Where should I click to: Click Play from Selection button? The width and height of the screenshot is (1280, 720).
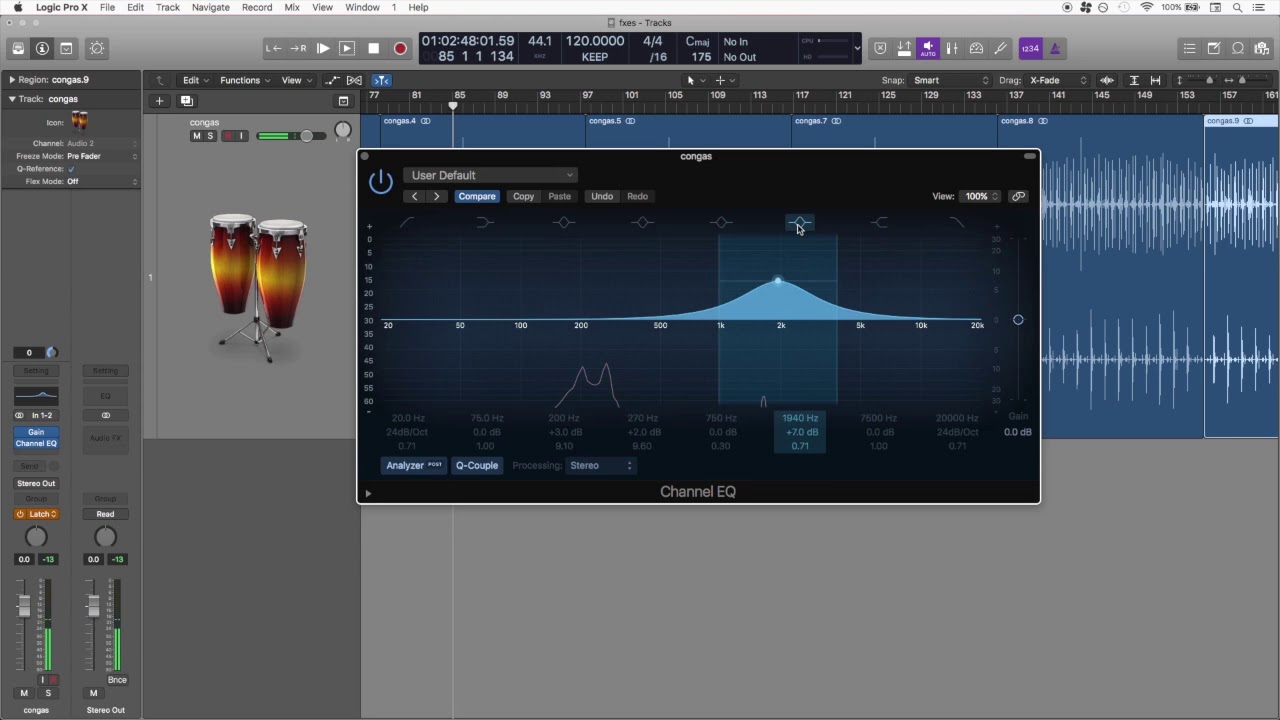click(347, 48)
